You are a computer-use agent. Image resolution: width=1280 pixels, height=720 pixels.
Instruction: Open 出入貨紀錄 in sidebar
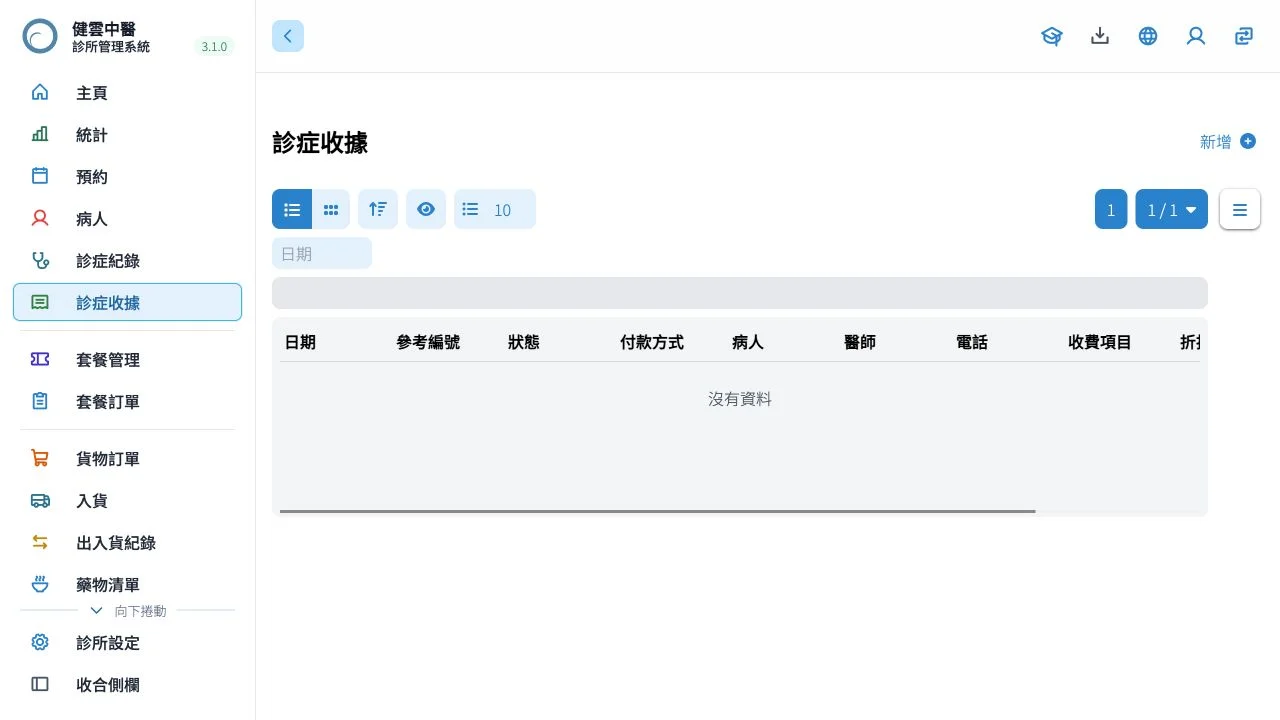(x=127, y=543)
